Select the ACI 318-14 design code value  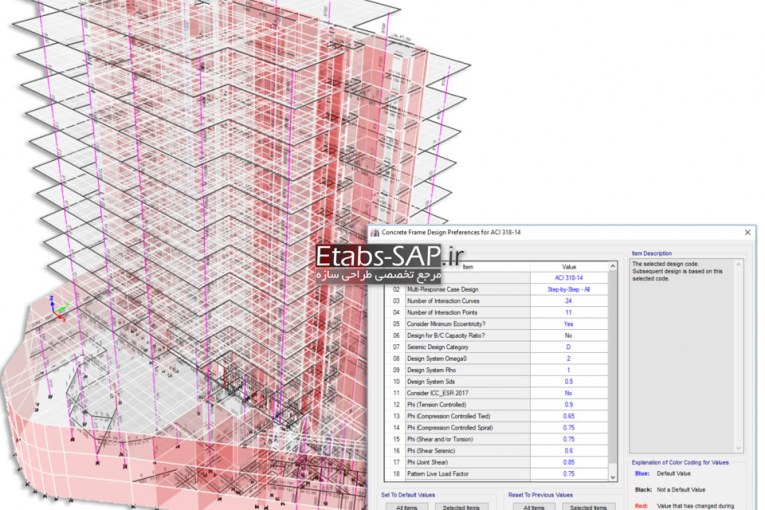coord(568,278)
